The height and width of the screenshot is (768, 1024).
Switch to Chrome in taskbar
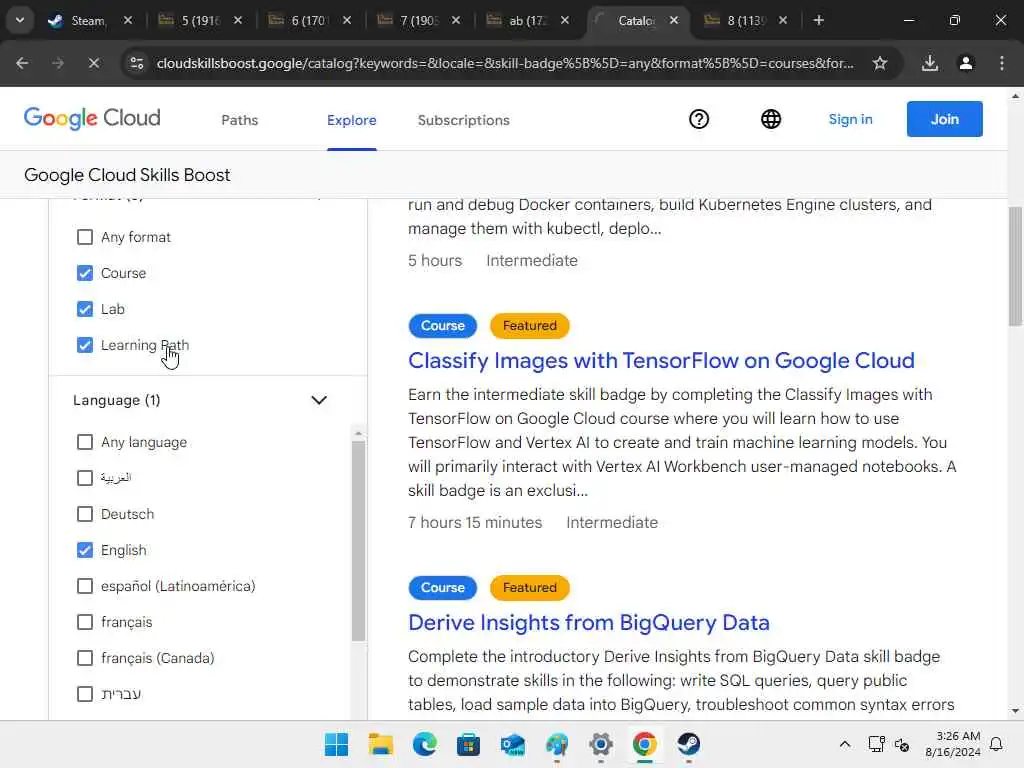[x=645, y=744]
